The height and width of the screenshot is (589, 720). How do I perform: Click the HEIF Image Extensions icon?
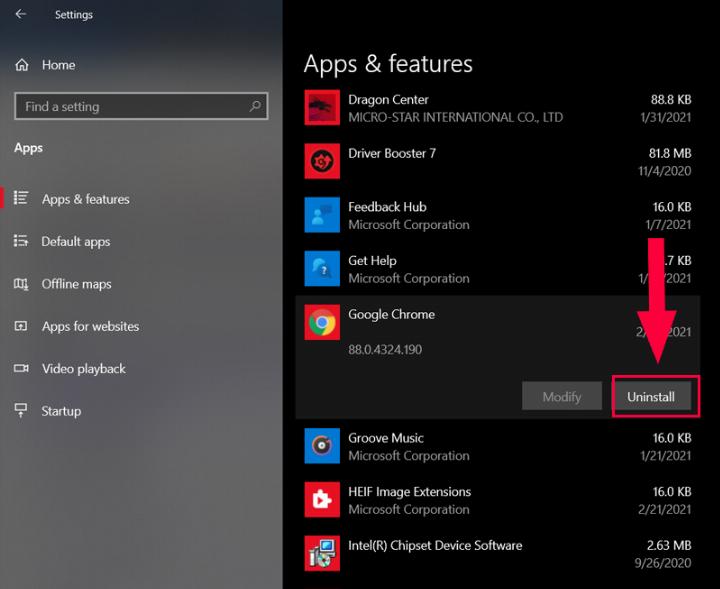tap(321, 500)
